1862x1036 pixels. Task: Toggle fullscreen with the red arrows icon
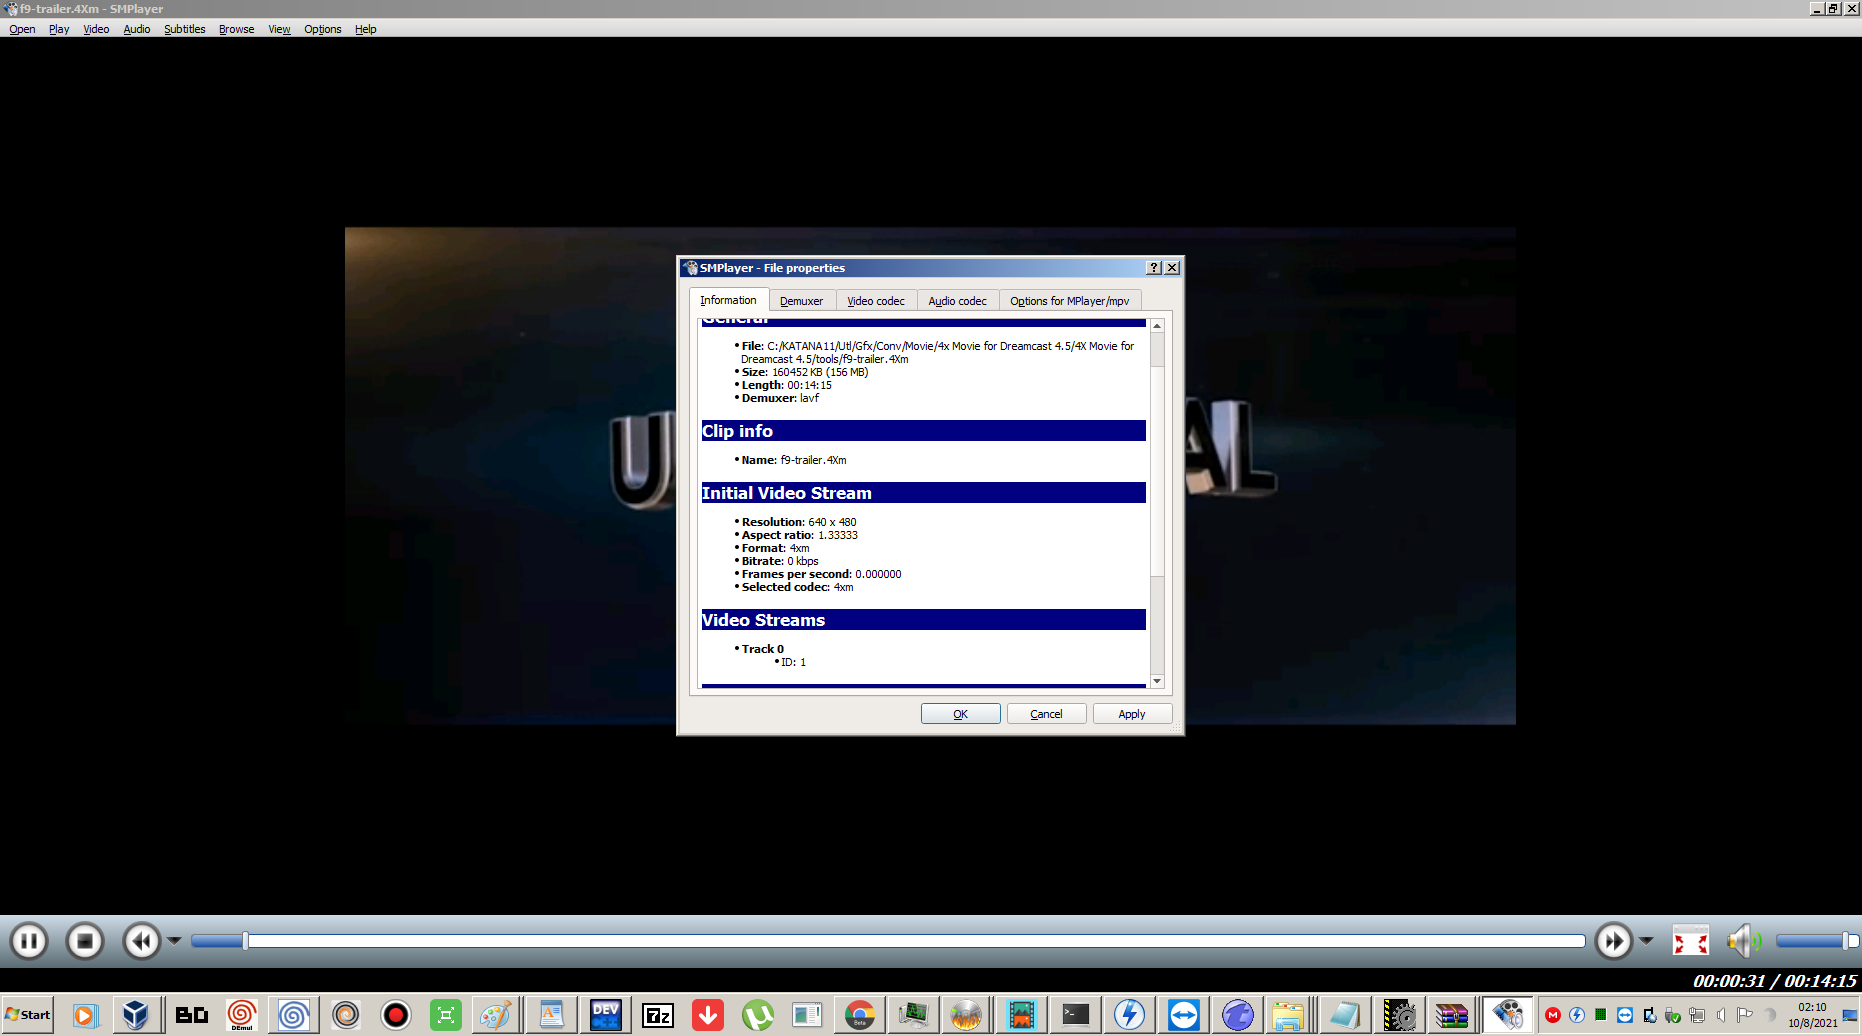[x=1691, y=941]
